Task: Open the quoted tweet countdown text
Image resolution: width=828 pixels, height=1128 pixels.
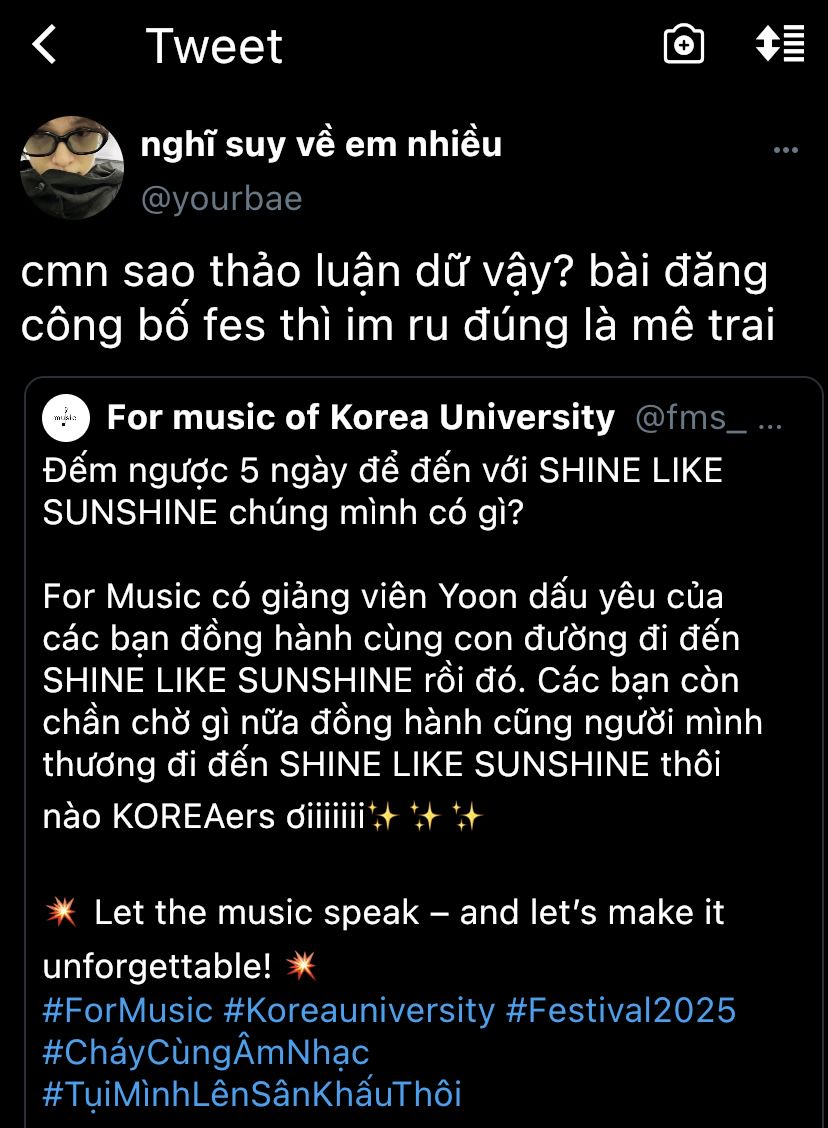Action: [x=382, y=491]
